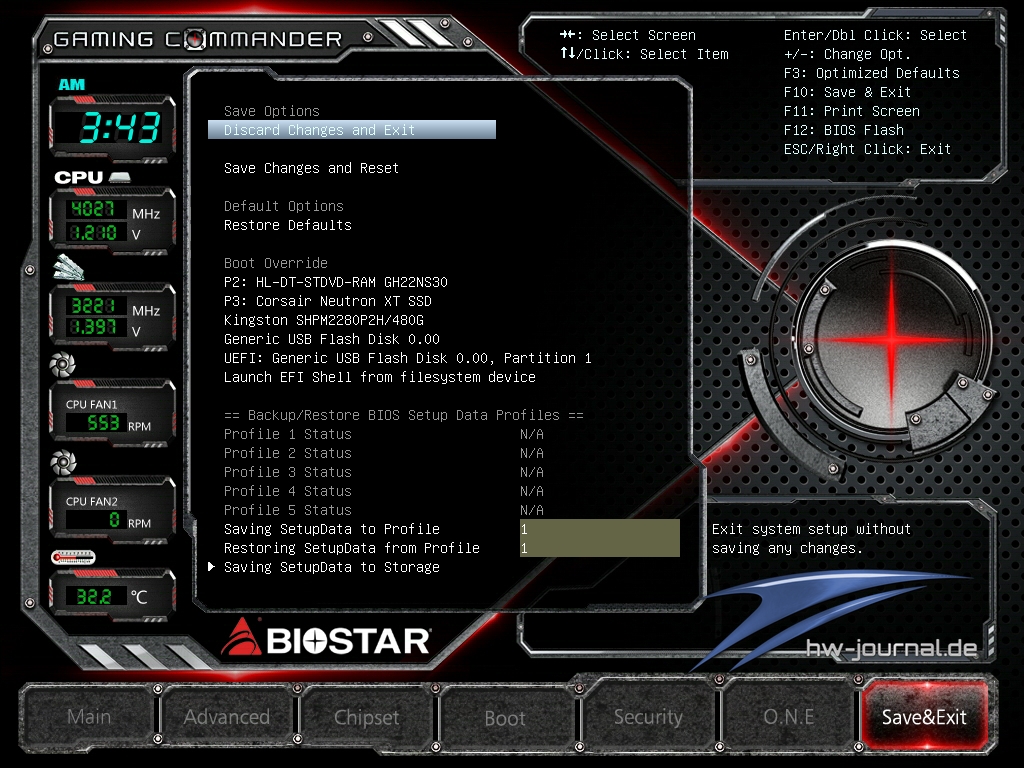Viewport: 1024px width, 768px height.
Task: Switch to the Advanced tab
Action: pos(227,717)
